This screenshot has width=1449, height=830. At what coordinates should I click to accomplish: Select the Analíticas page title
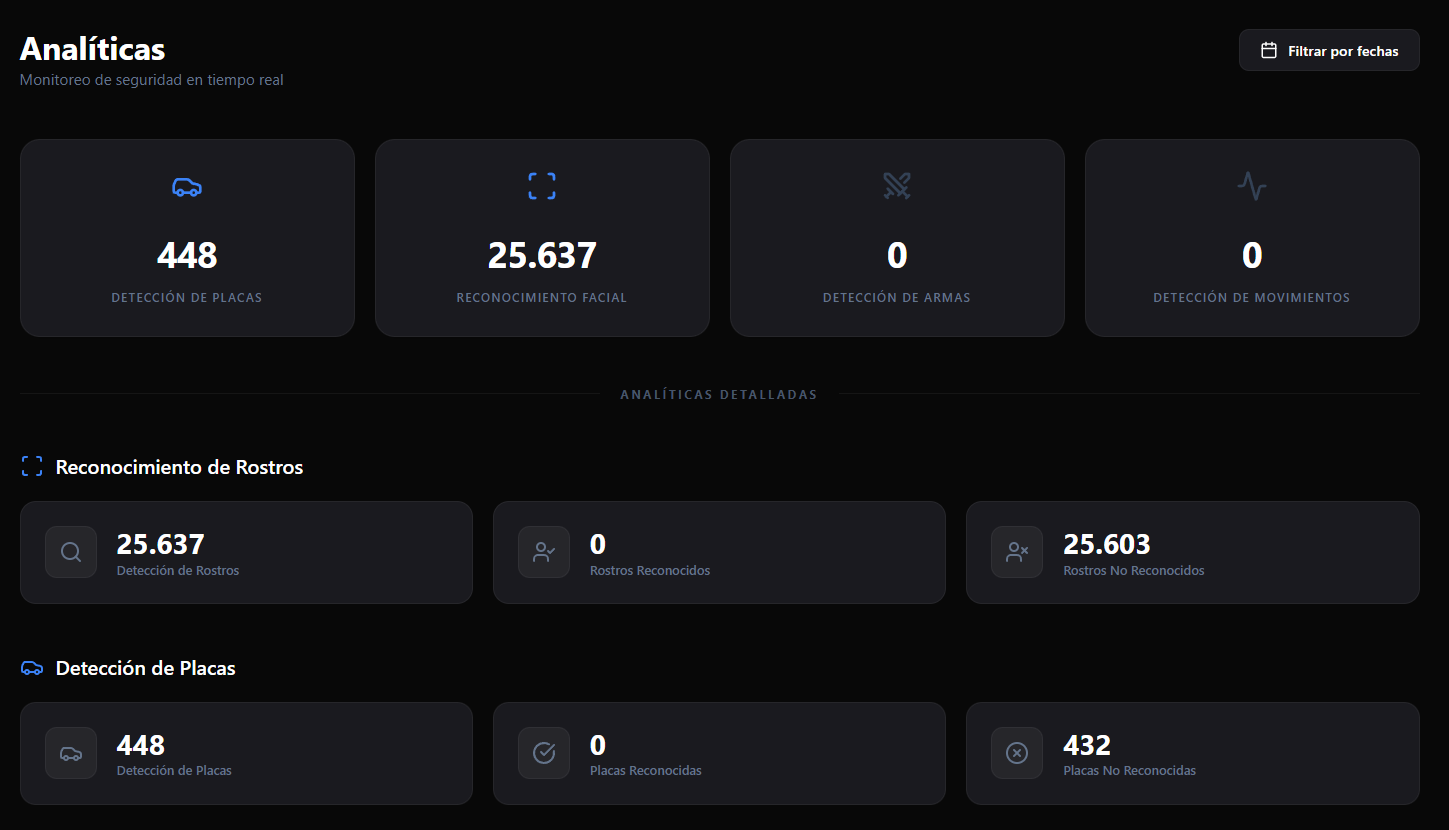click(93, 48)
